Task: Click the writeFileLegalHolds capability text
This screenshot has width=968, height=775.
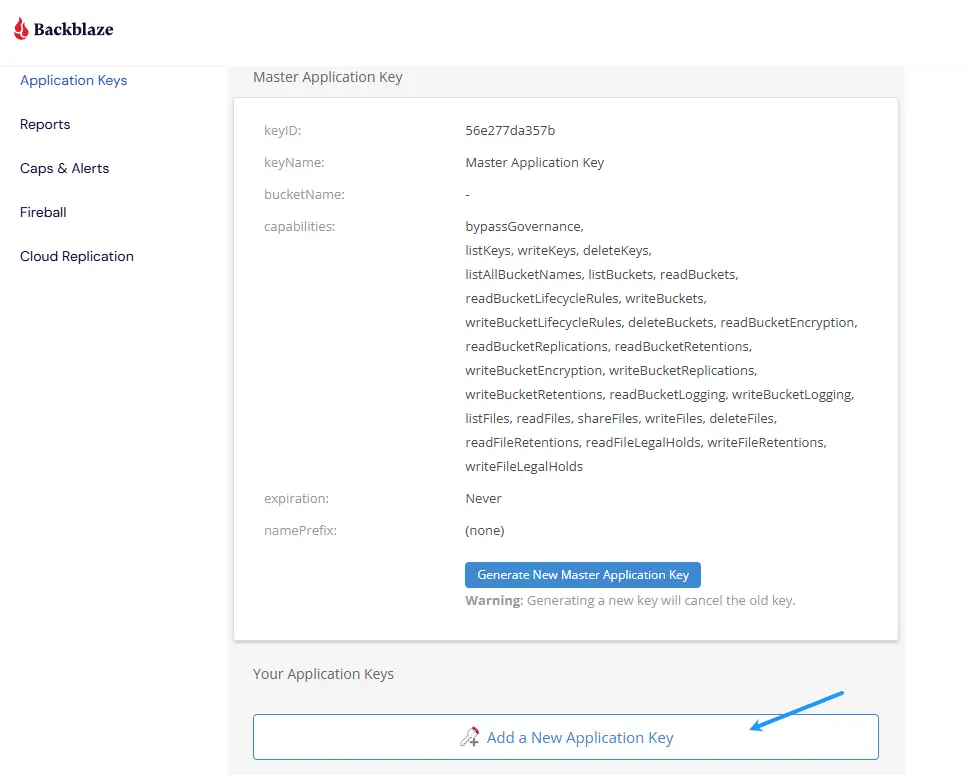Action: 524,466
